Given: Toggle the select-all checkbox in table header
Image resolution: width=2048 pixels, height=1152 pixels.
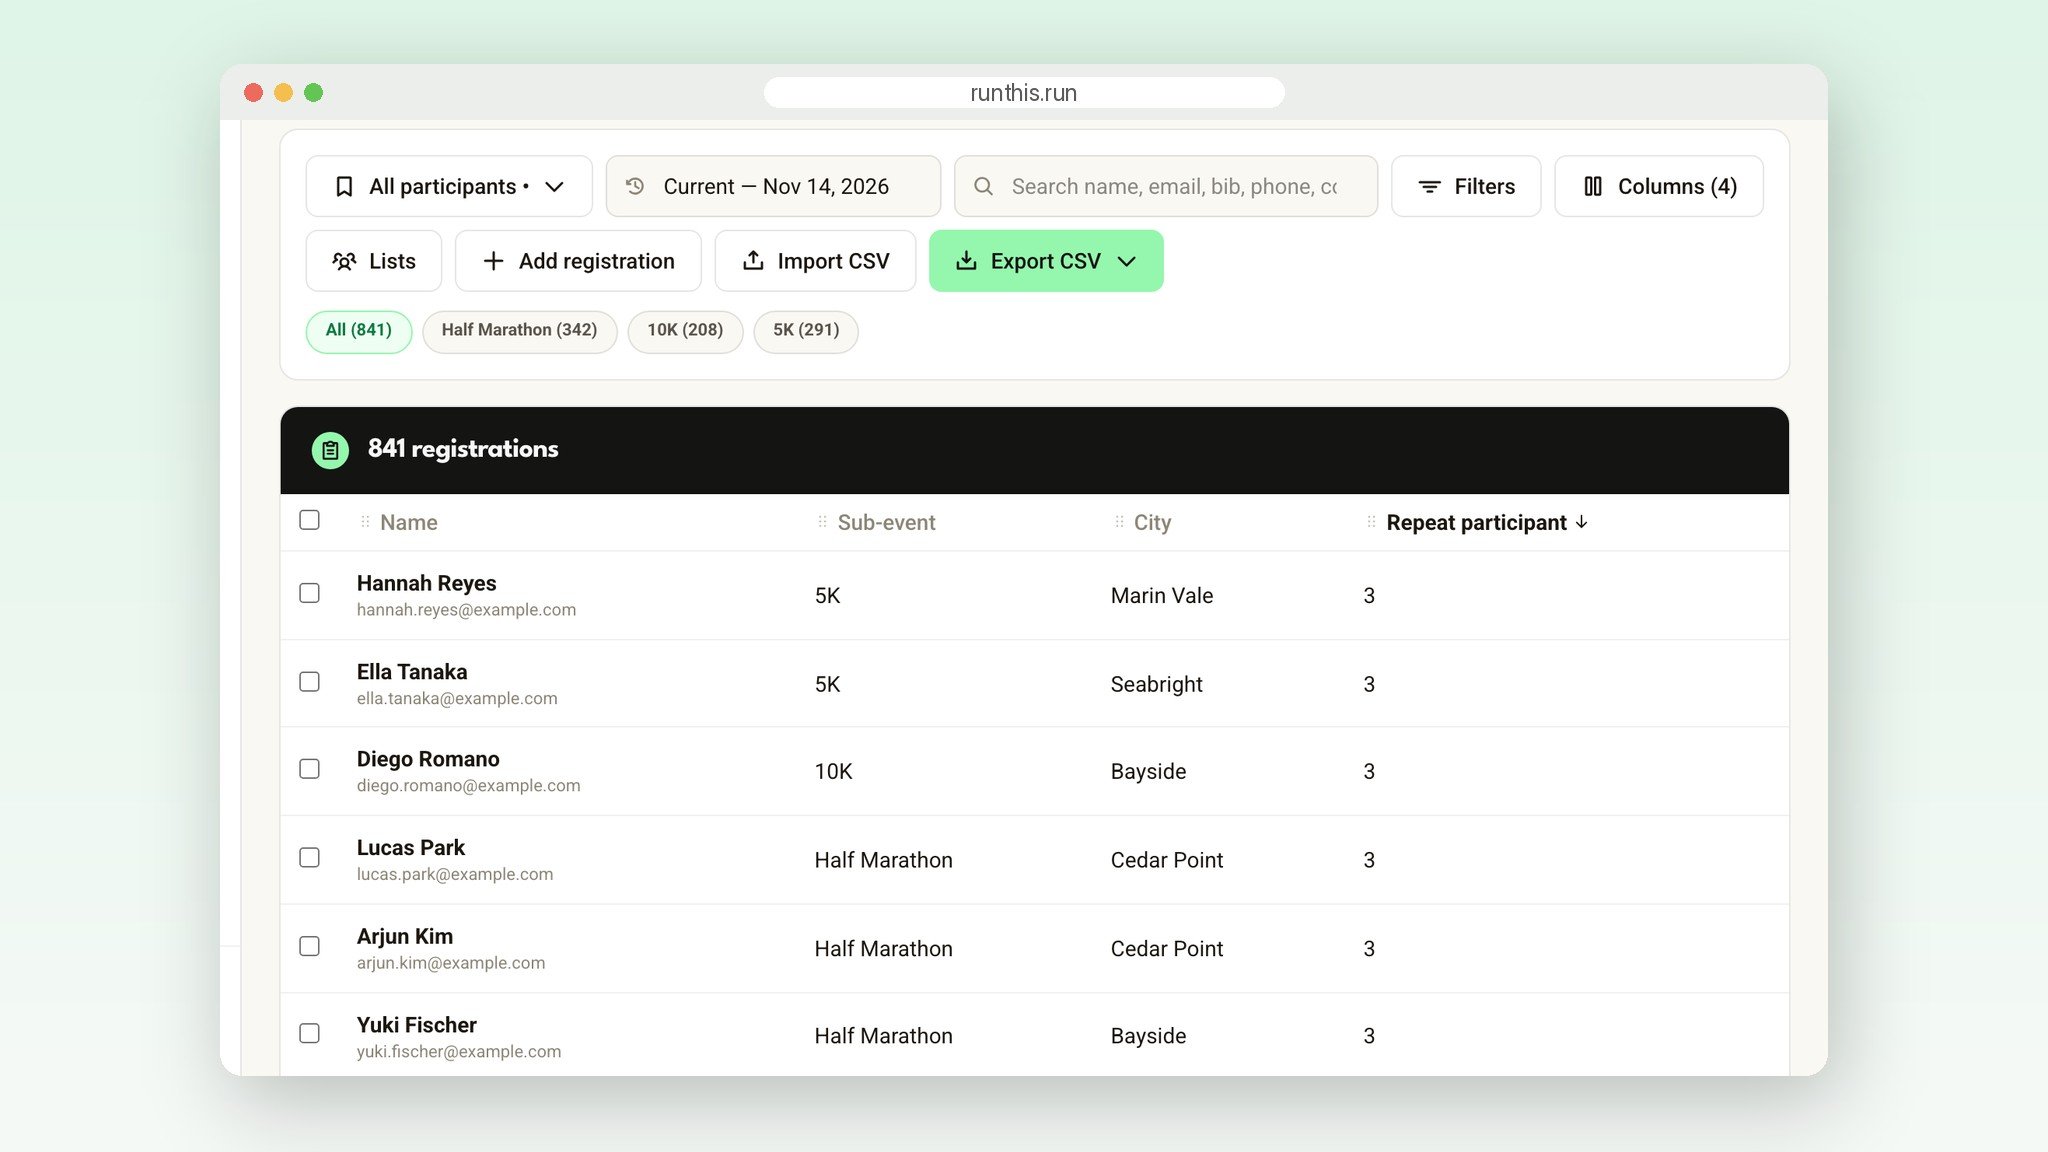Looking at the screenshot, I should pyautogui.click(x=310, y=520).
